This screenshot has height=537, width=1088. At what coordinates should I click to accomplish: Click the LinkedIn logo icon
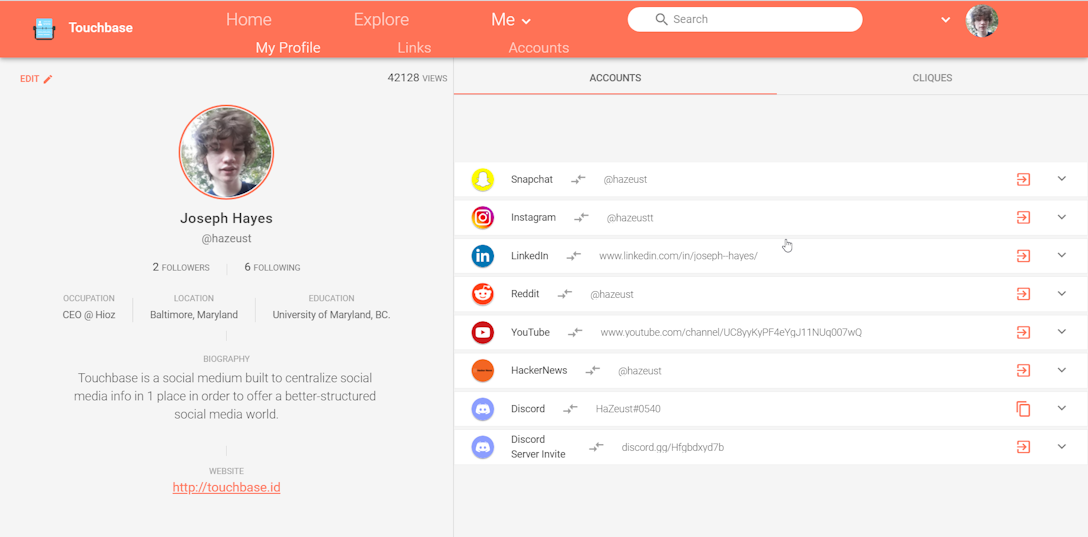pyautogui.click(x=483, y=256)
